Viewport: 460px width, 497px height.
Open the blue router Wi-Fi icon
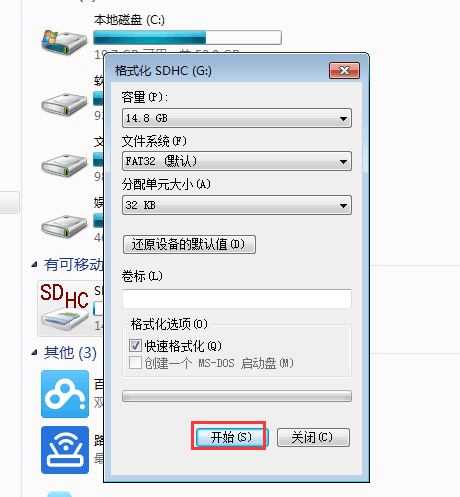(x=65, y=450)
